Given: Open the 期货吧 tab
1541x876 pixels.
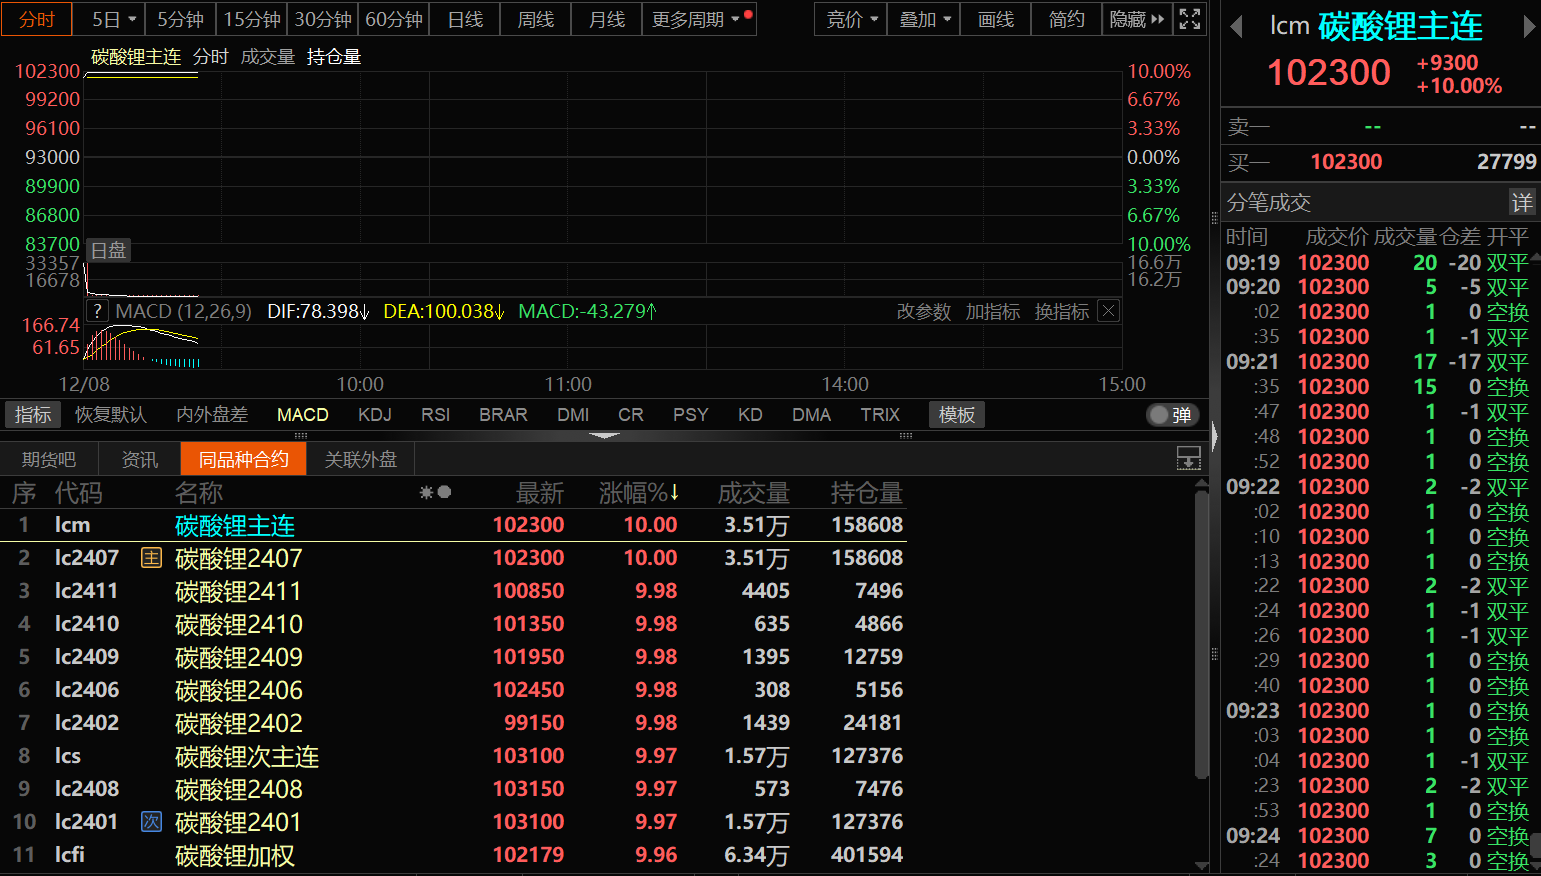Looking at the screenshot, I should tap(49, 459).
